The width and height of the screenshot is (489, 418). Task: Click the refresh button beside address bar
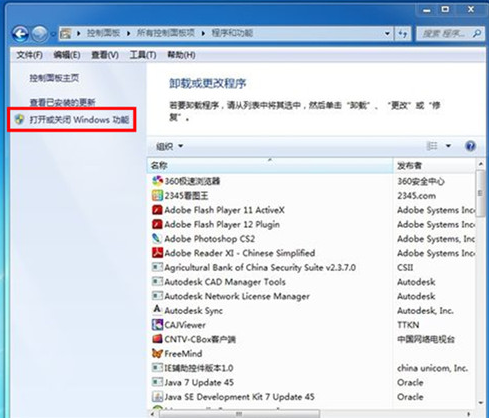(x=403, y=33)
